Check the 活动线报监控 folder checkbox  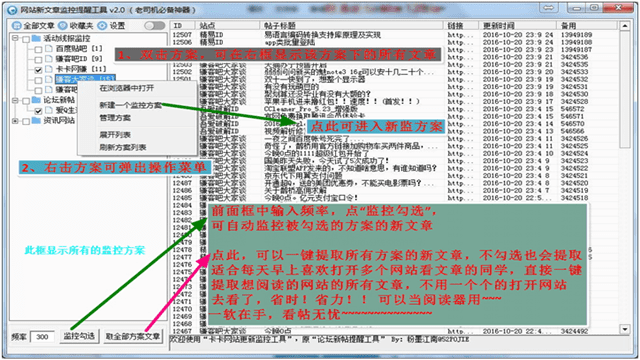click(x=26, y=39)
